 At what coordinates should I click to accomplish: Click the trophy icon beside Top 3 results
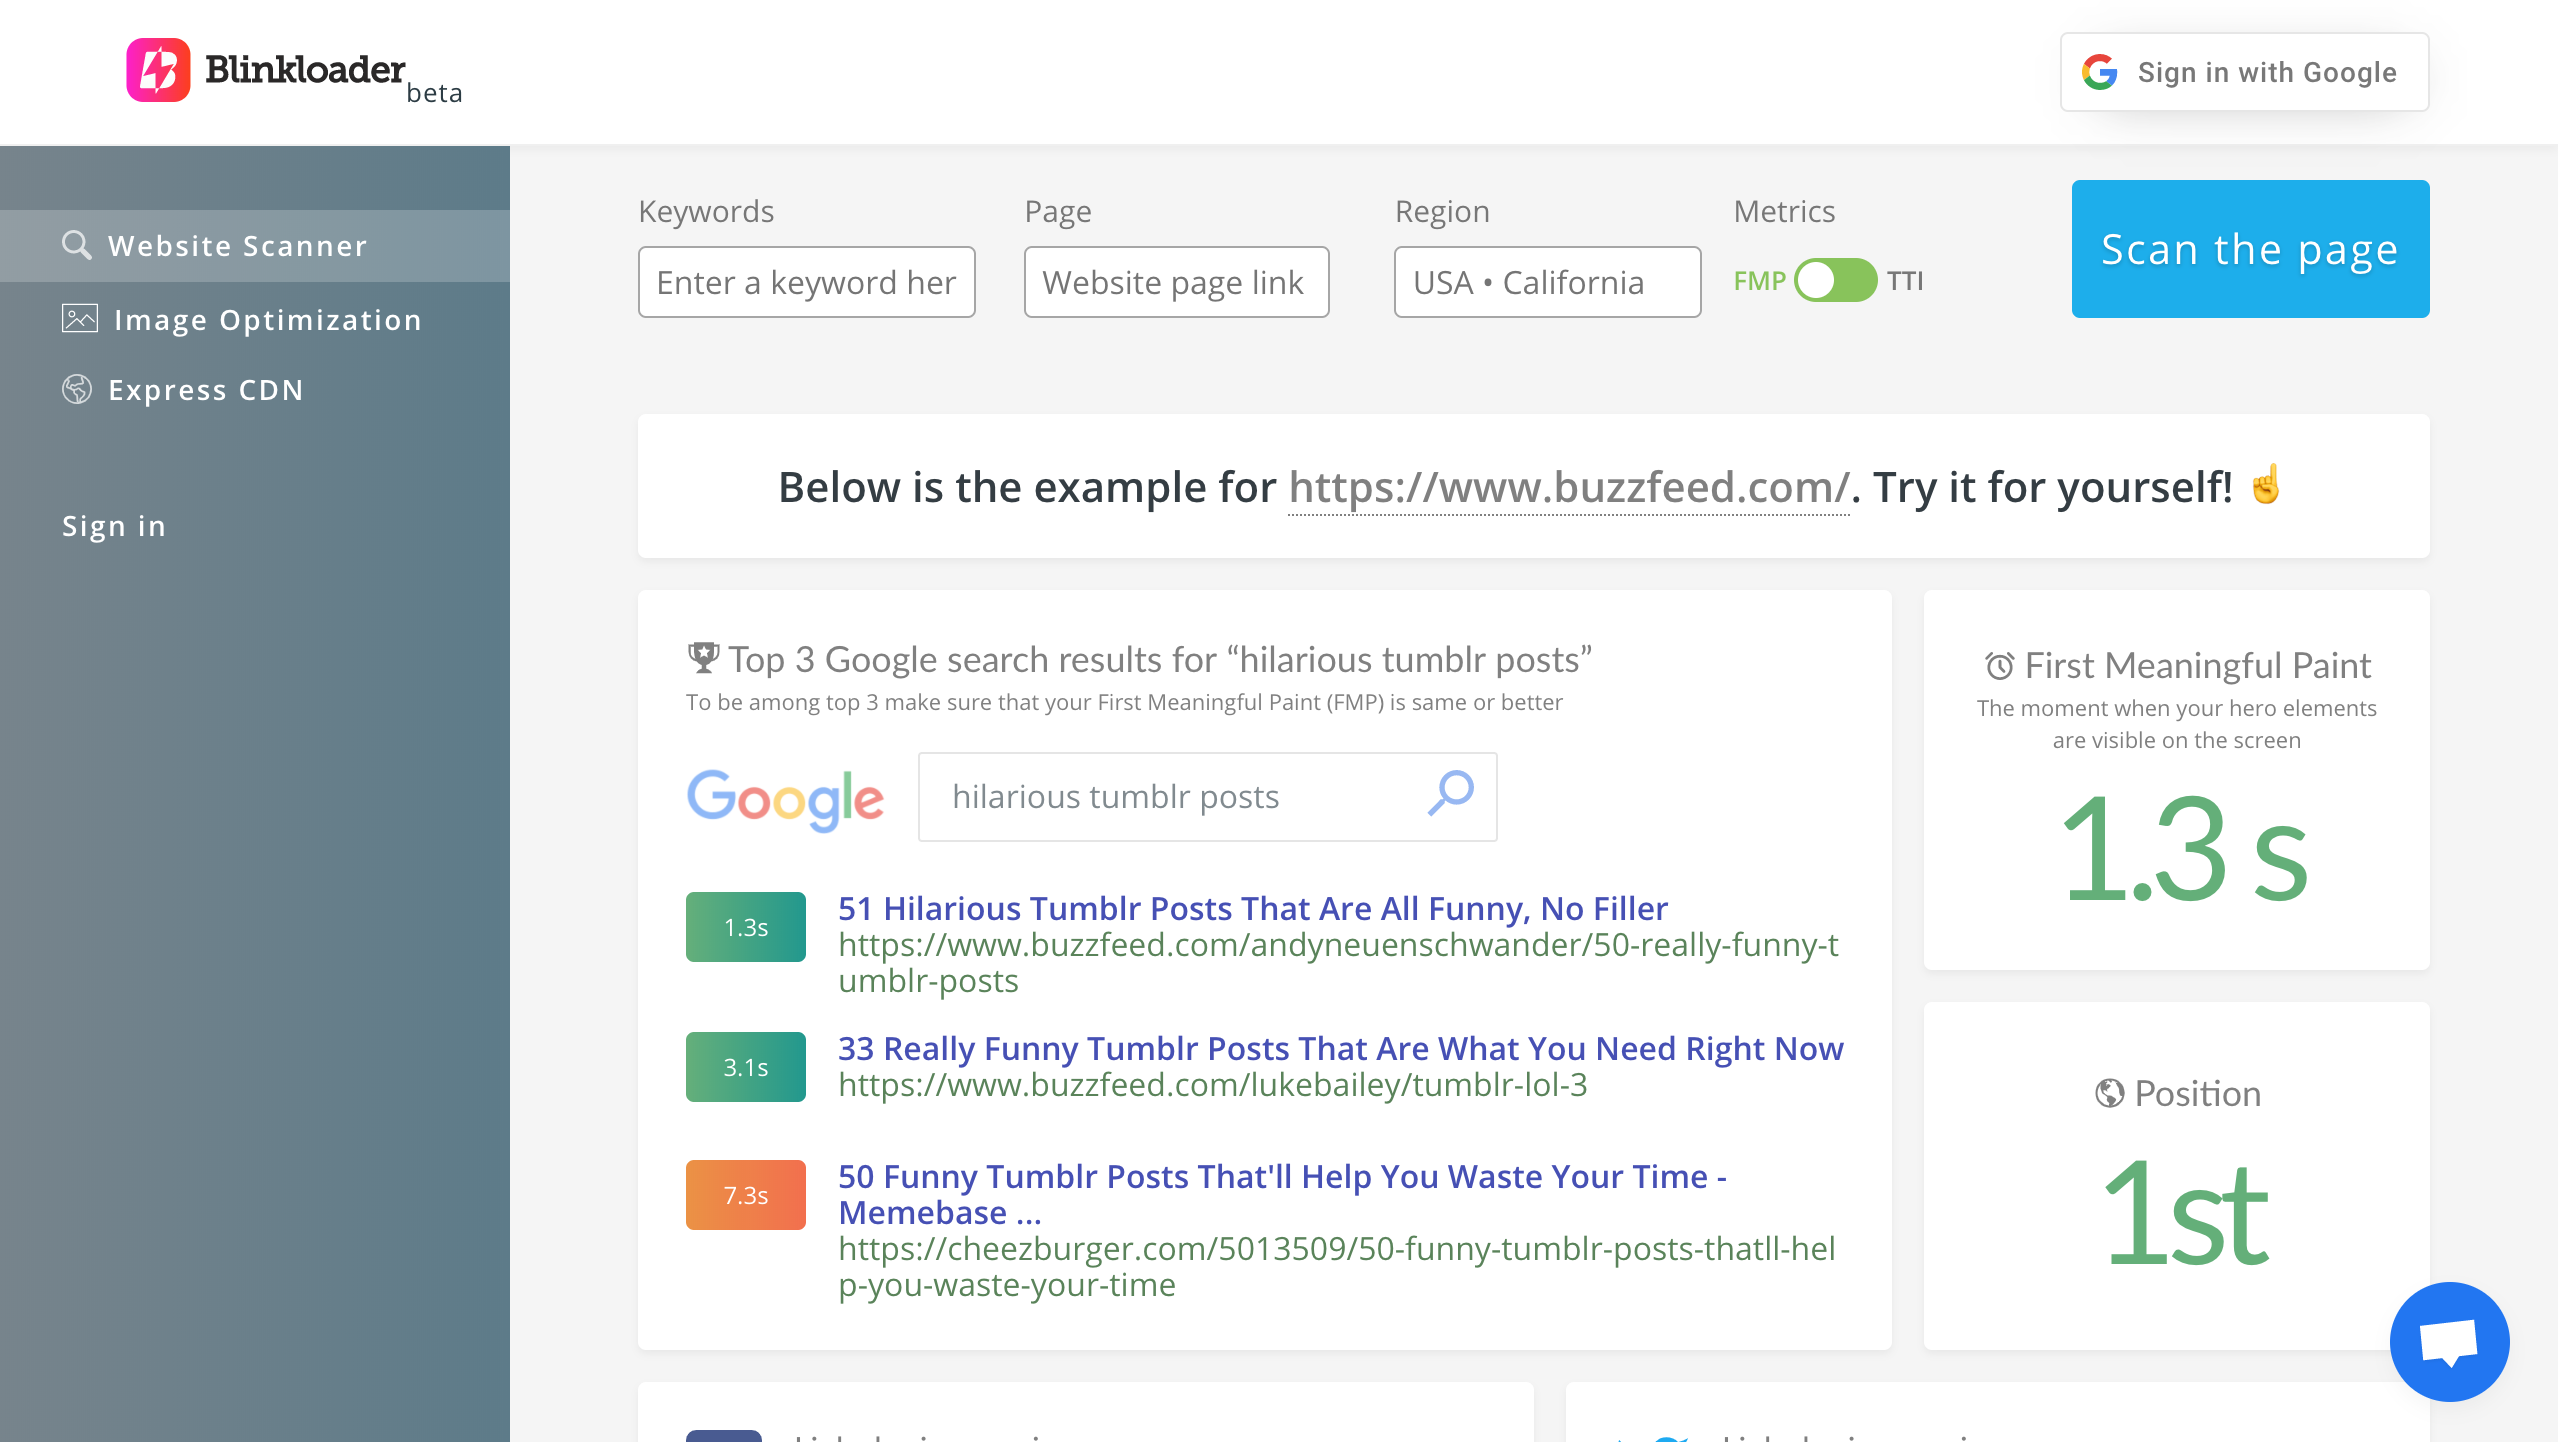[x=703, y=658]
